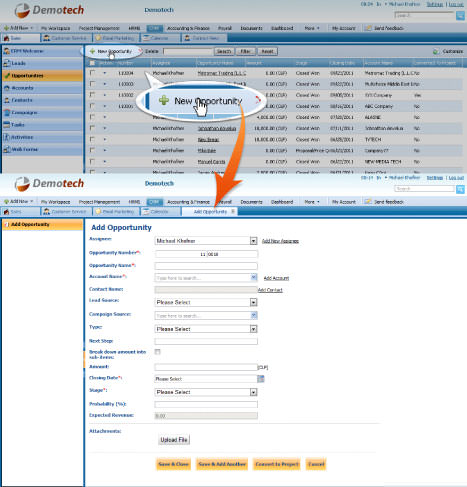Open My Workspace on the list screen menu
The image size is (467, 487).
pos(56,28)
